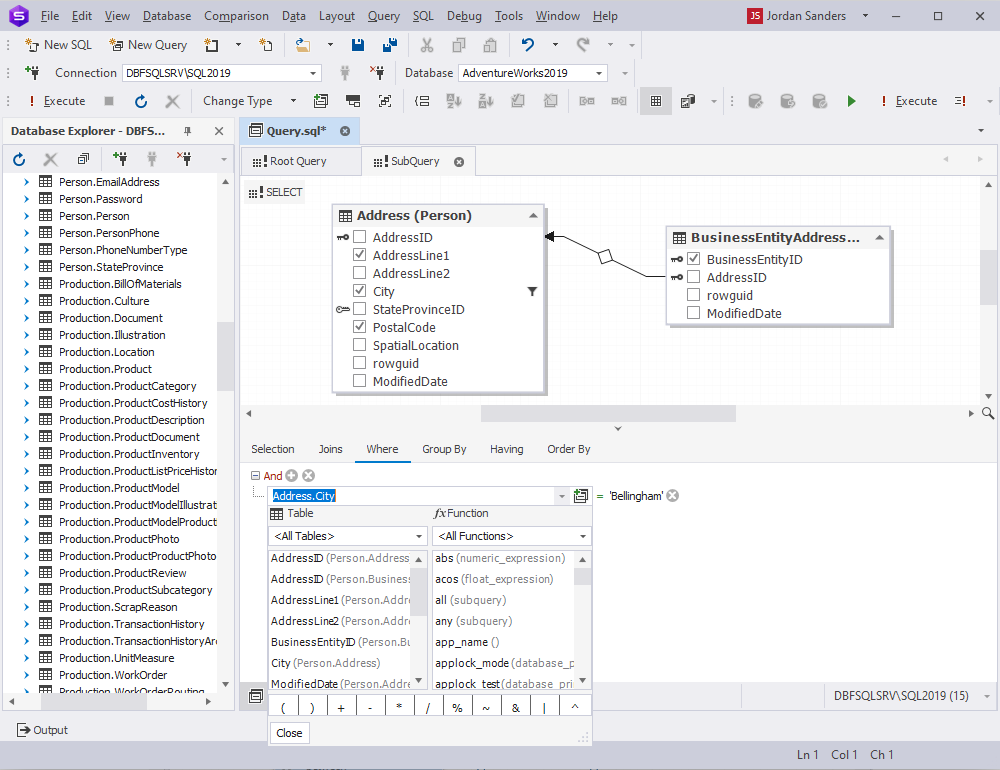Screen dimensions: 1000x770
Task: Click the Close button in expression popup
Action: tap(289, 733)
